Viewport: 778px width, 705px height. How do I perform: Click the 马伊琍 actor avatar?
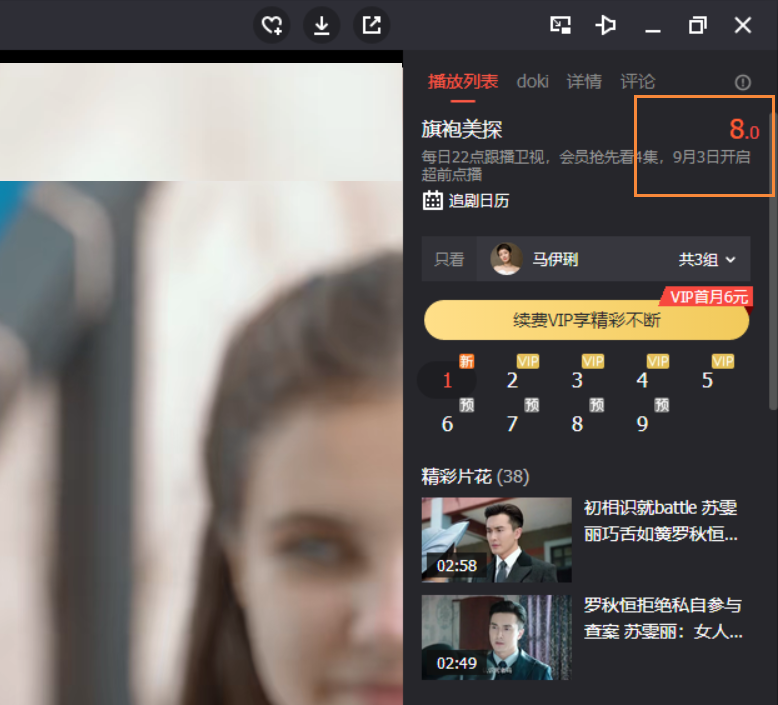click(x=506, y=259)
